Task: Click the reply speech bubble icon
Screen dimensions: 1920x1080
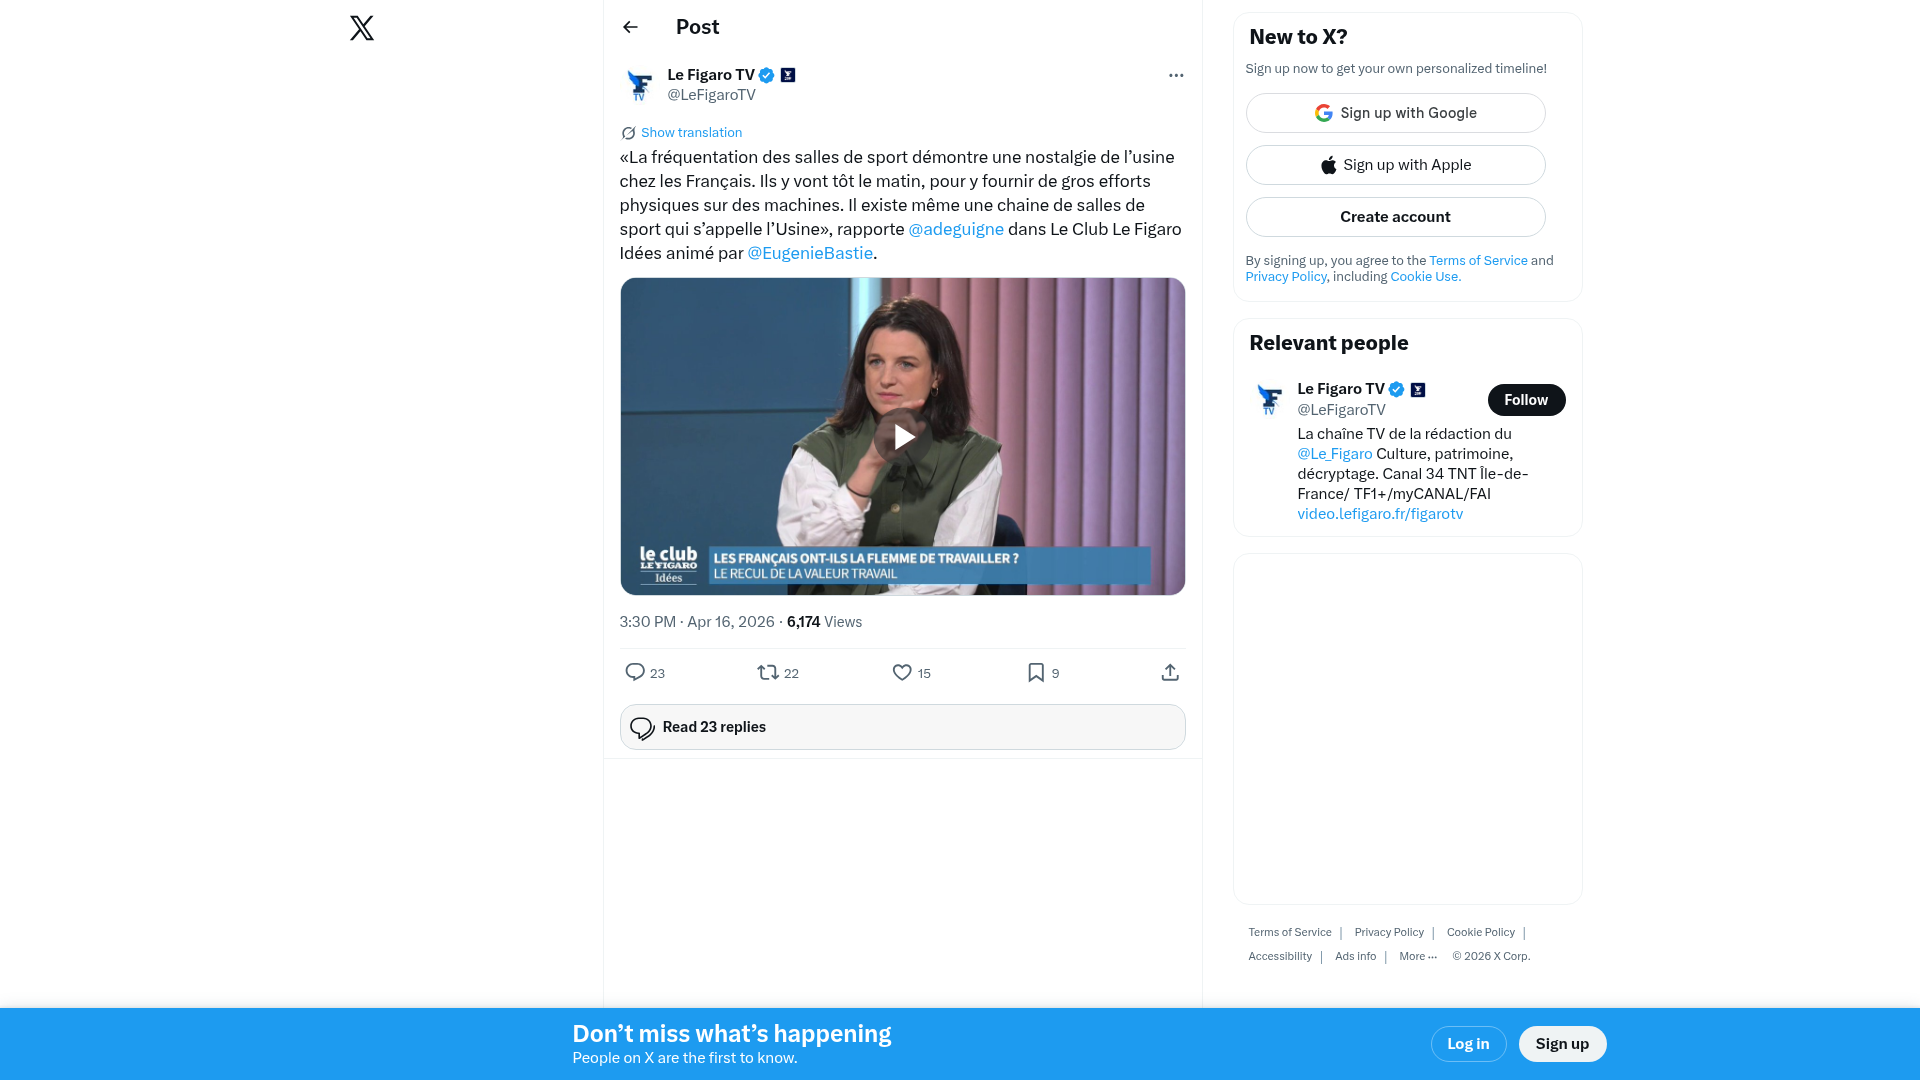Action: [x=635, y=672]
